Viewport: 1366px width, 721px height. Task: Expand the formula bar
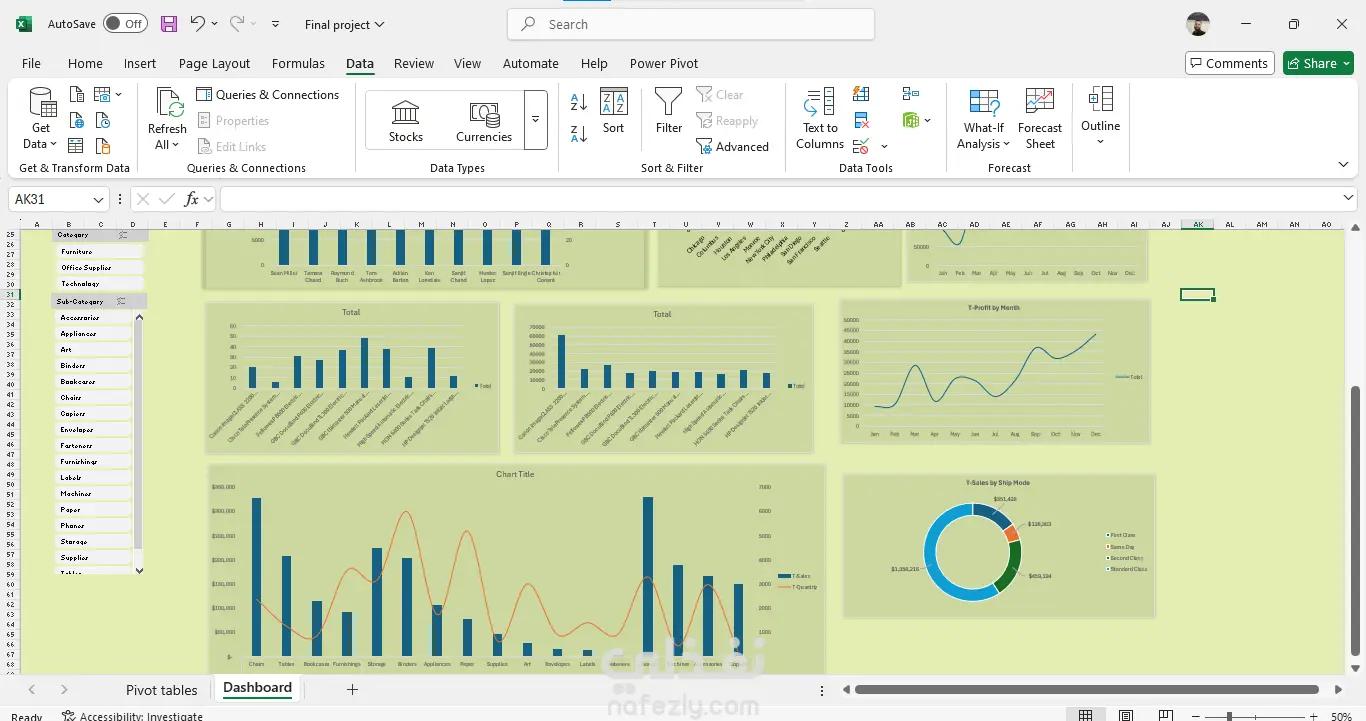(1348, 198)
